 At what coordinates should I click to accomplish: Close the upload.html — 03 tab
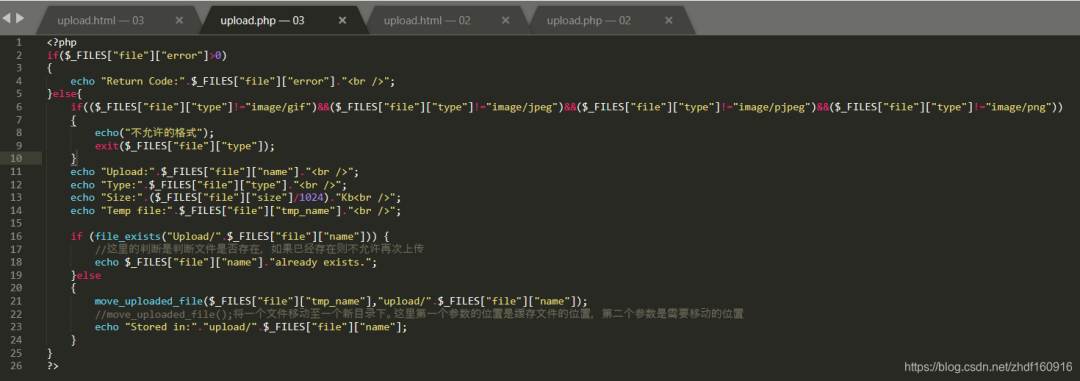179,21
